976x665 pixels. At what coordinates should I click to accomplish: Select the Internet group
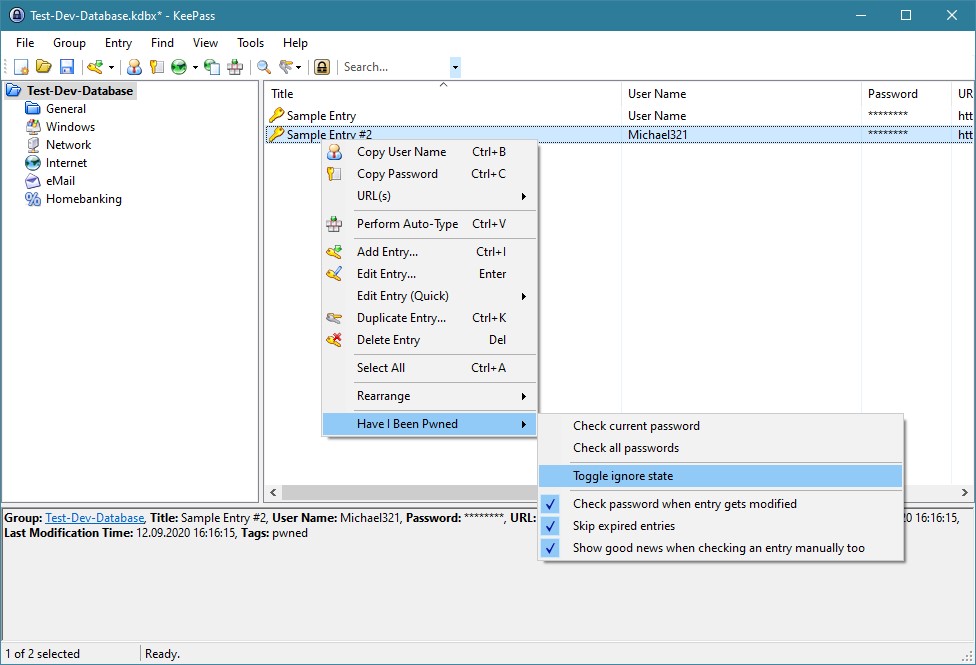[66, 163]
